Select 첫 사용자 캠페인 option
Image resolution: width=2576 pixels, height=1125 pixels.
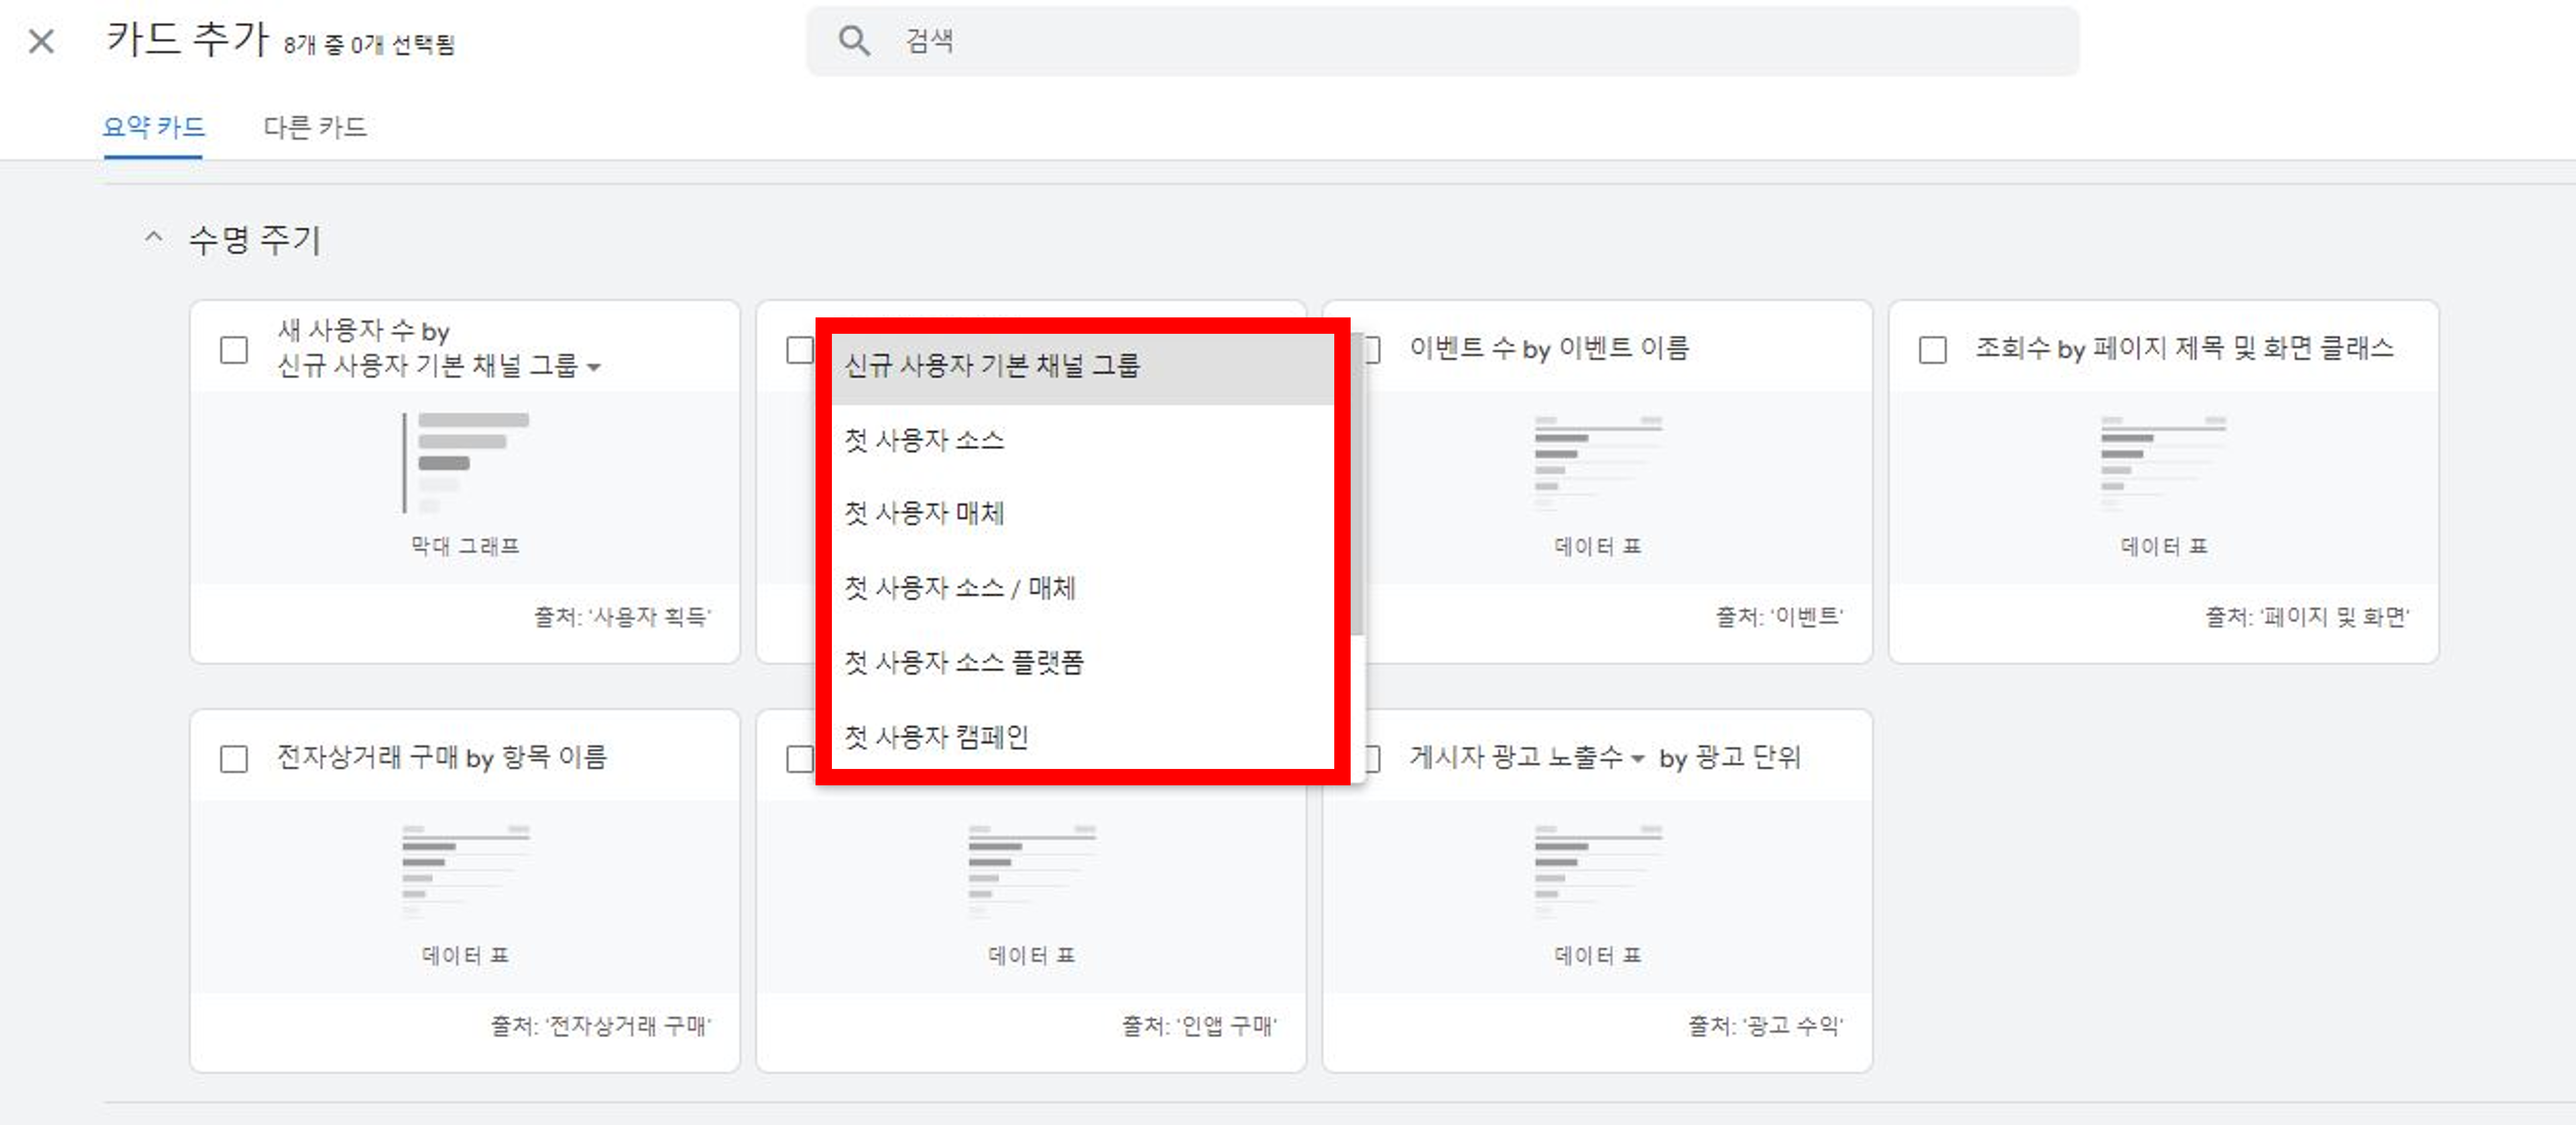click(x=936, y=737)
